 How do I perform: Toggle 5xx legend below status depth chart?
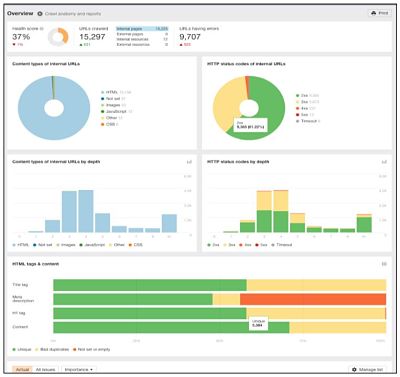261,245
